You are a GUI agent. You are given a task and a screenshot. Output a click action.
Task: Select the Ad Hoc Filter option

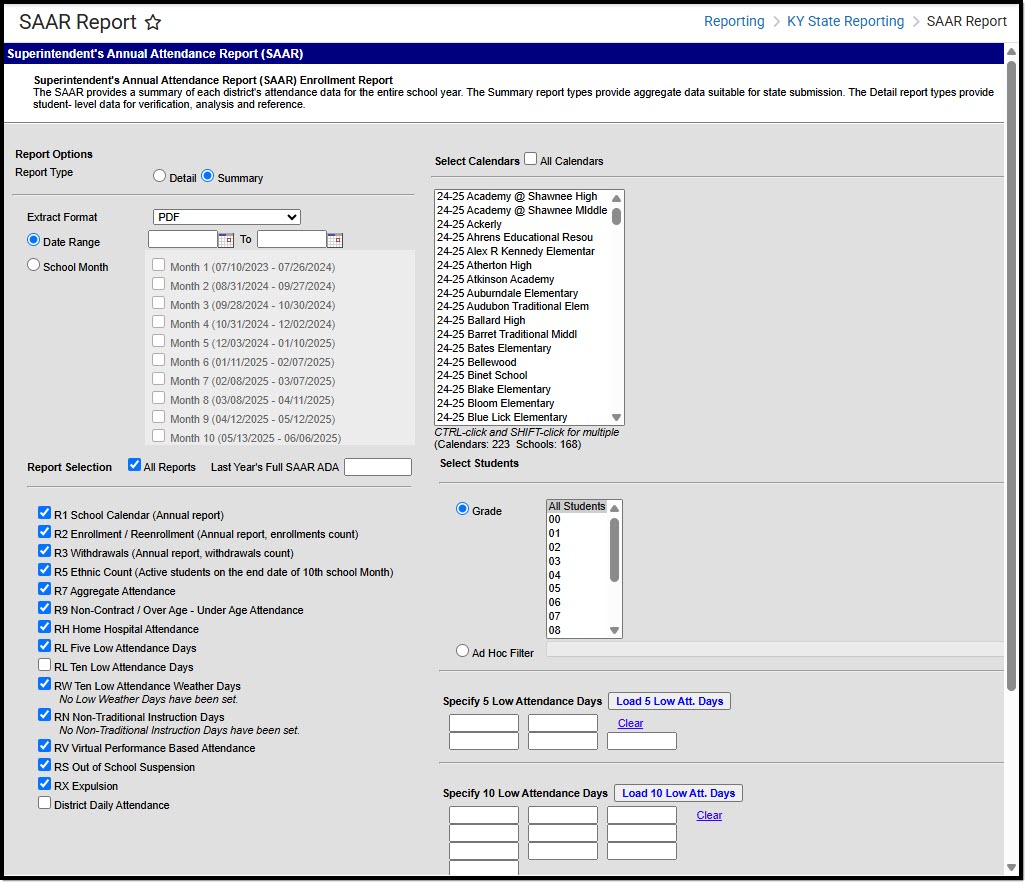tap(462, 652)
